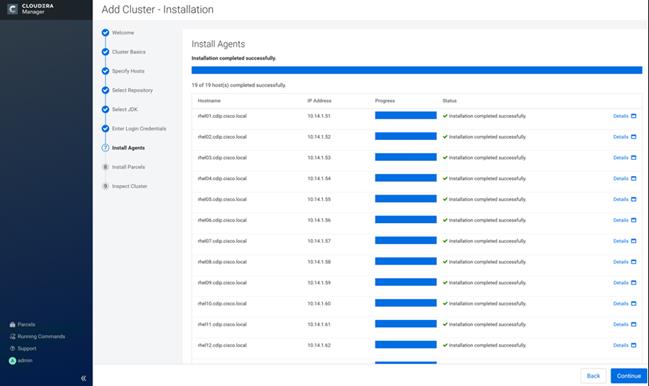Click status text for rhel03 row
The height and width of the screenshot is (386, 649).
[487, 158]
